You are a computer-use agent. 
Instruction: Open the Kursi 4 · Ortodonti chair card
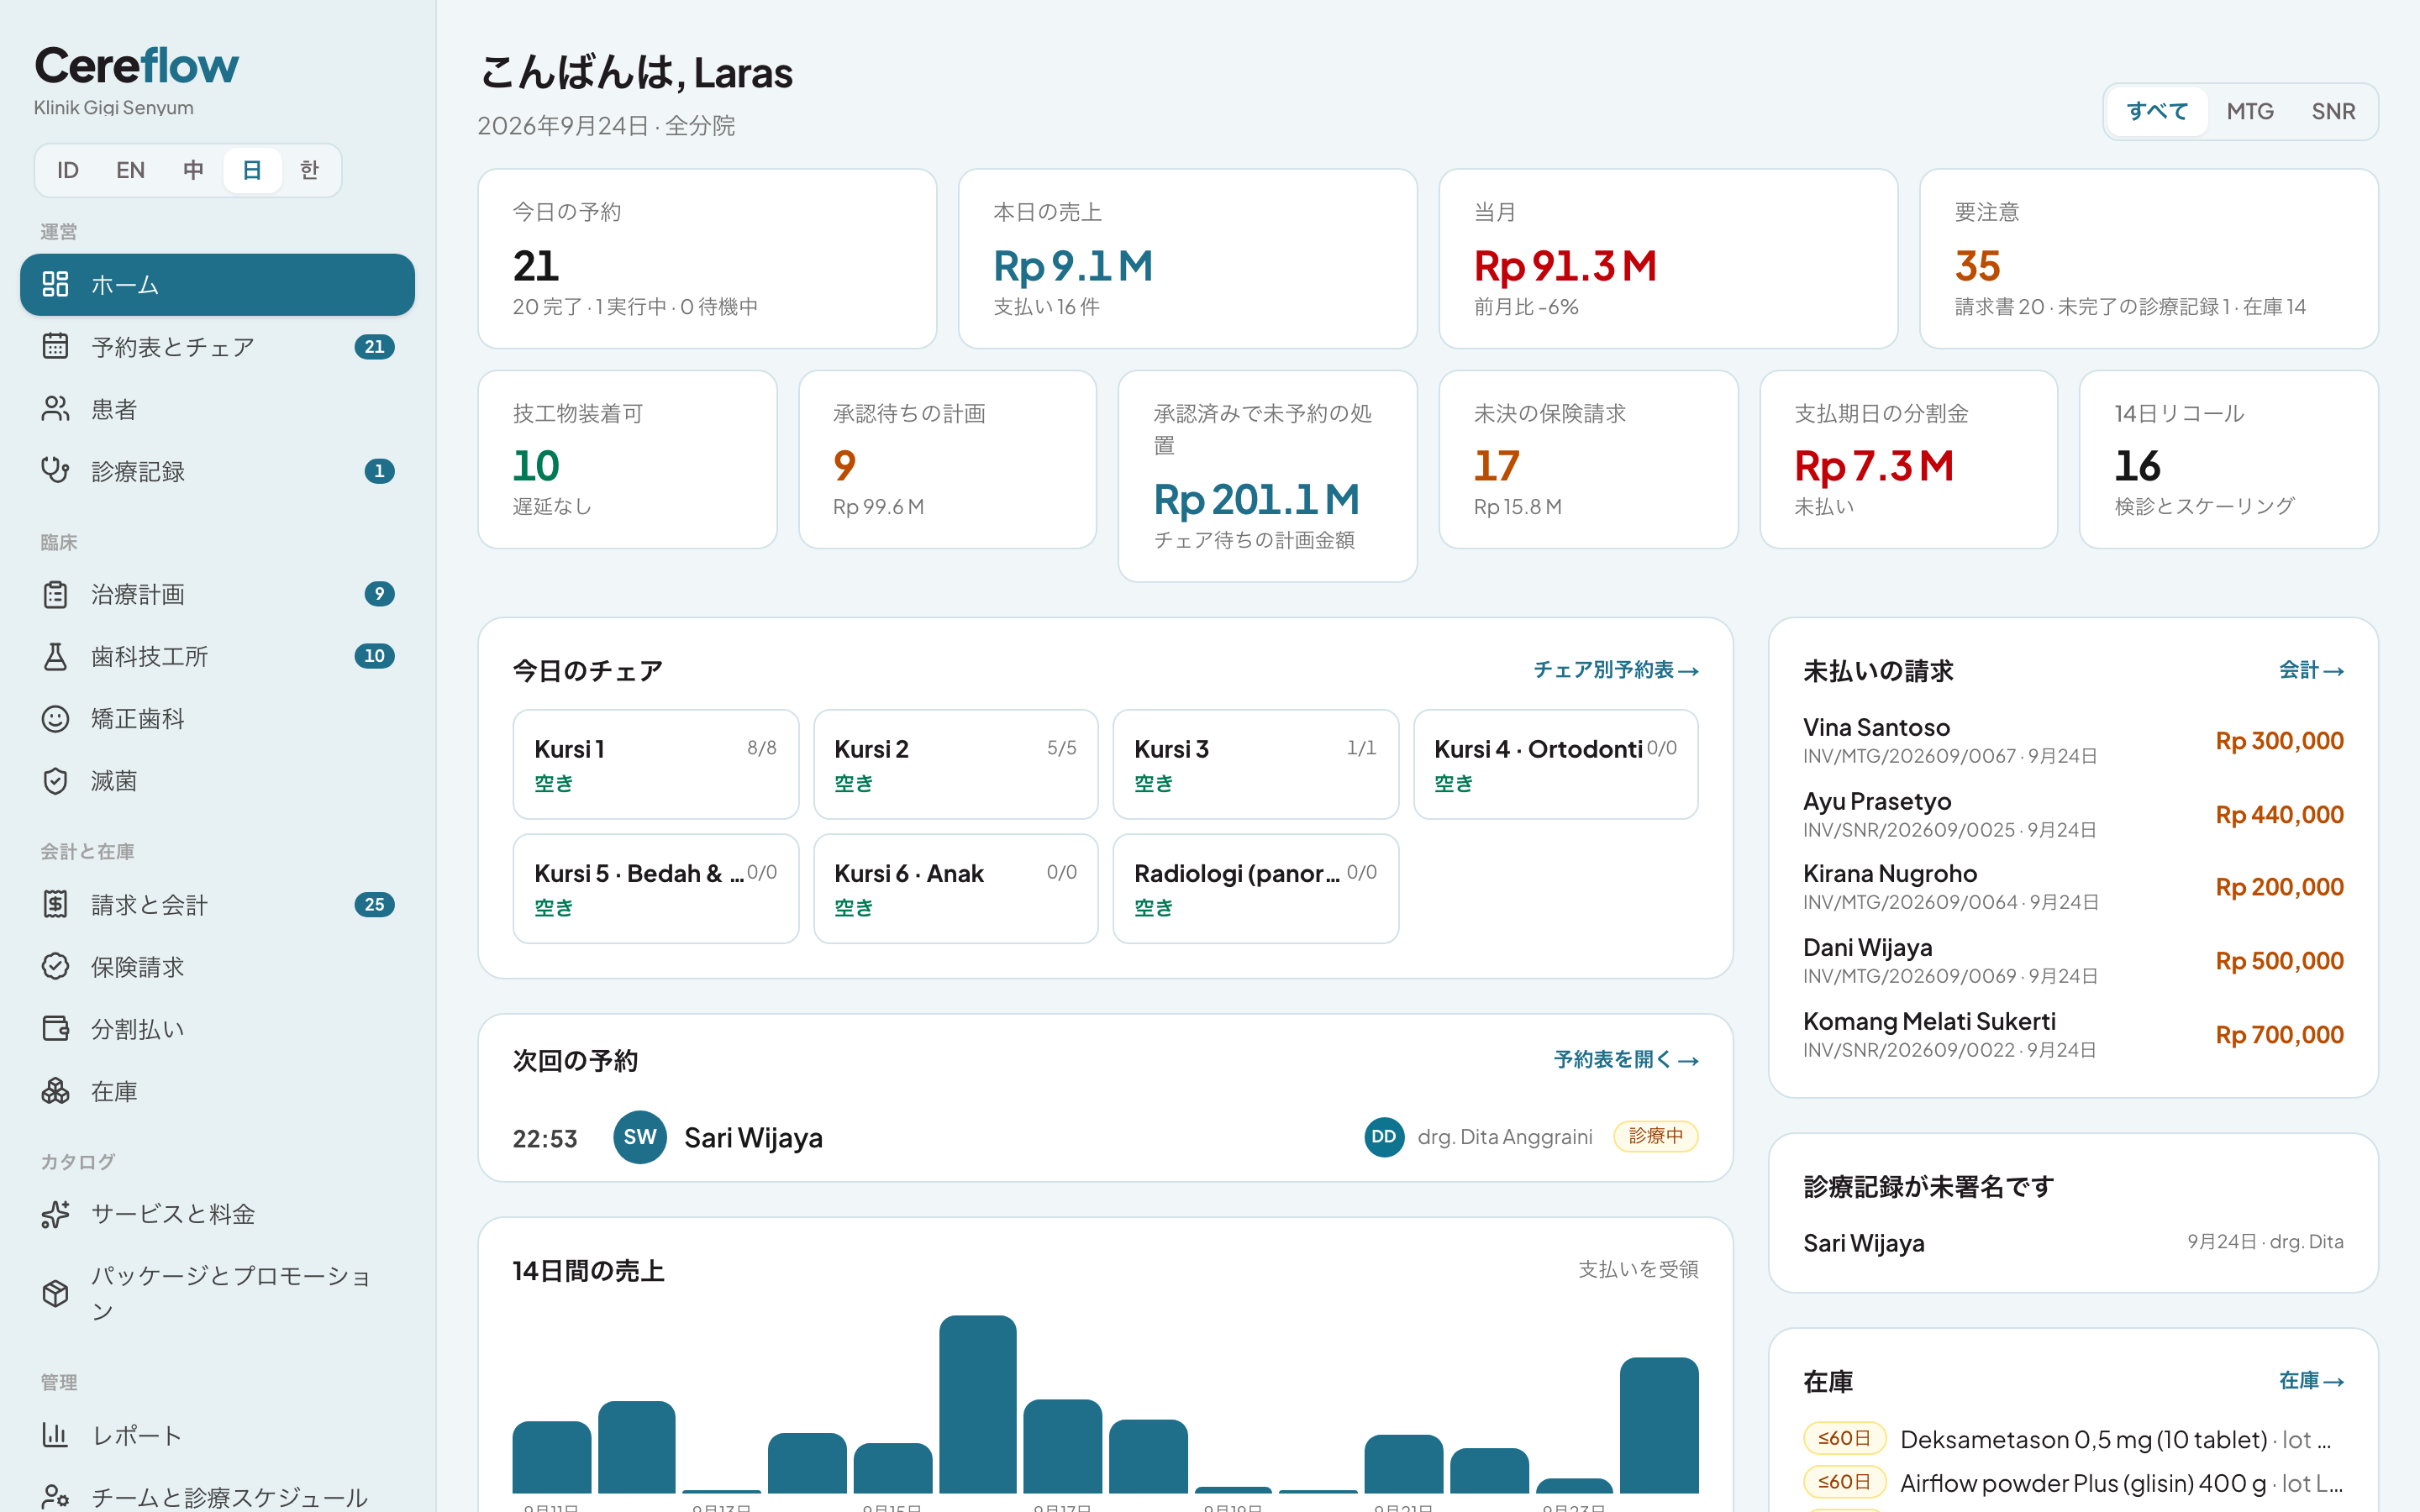click(x=1555, y=765)
